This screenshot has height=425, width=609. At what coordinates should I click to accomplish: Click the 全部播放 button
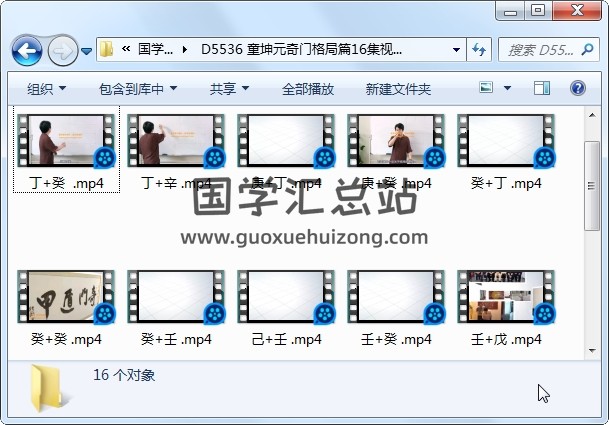308,89
